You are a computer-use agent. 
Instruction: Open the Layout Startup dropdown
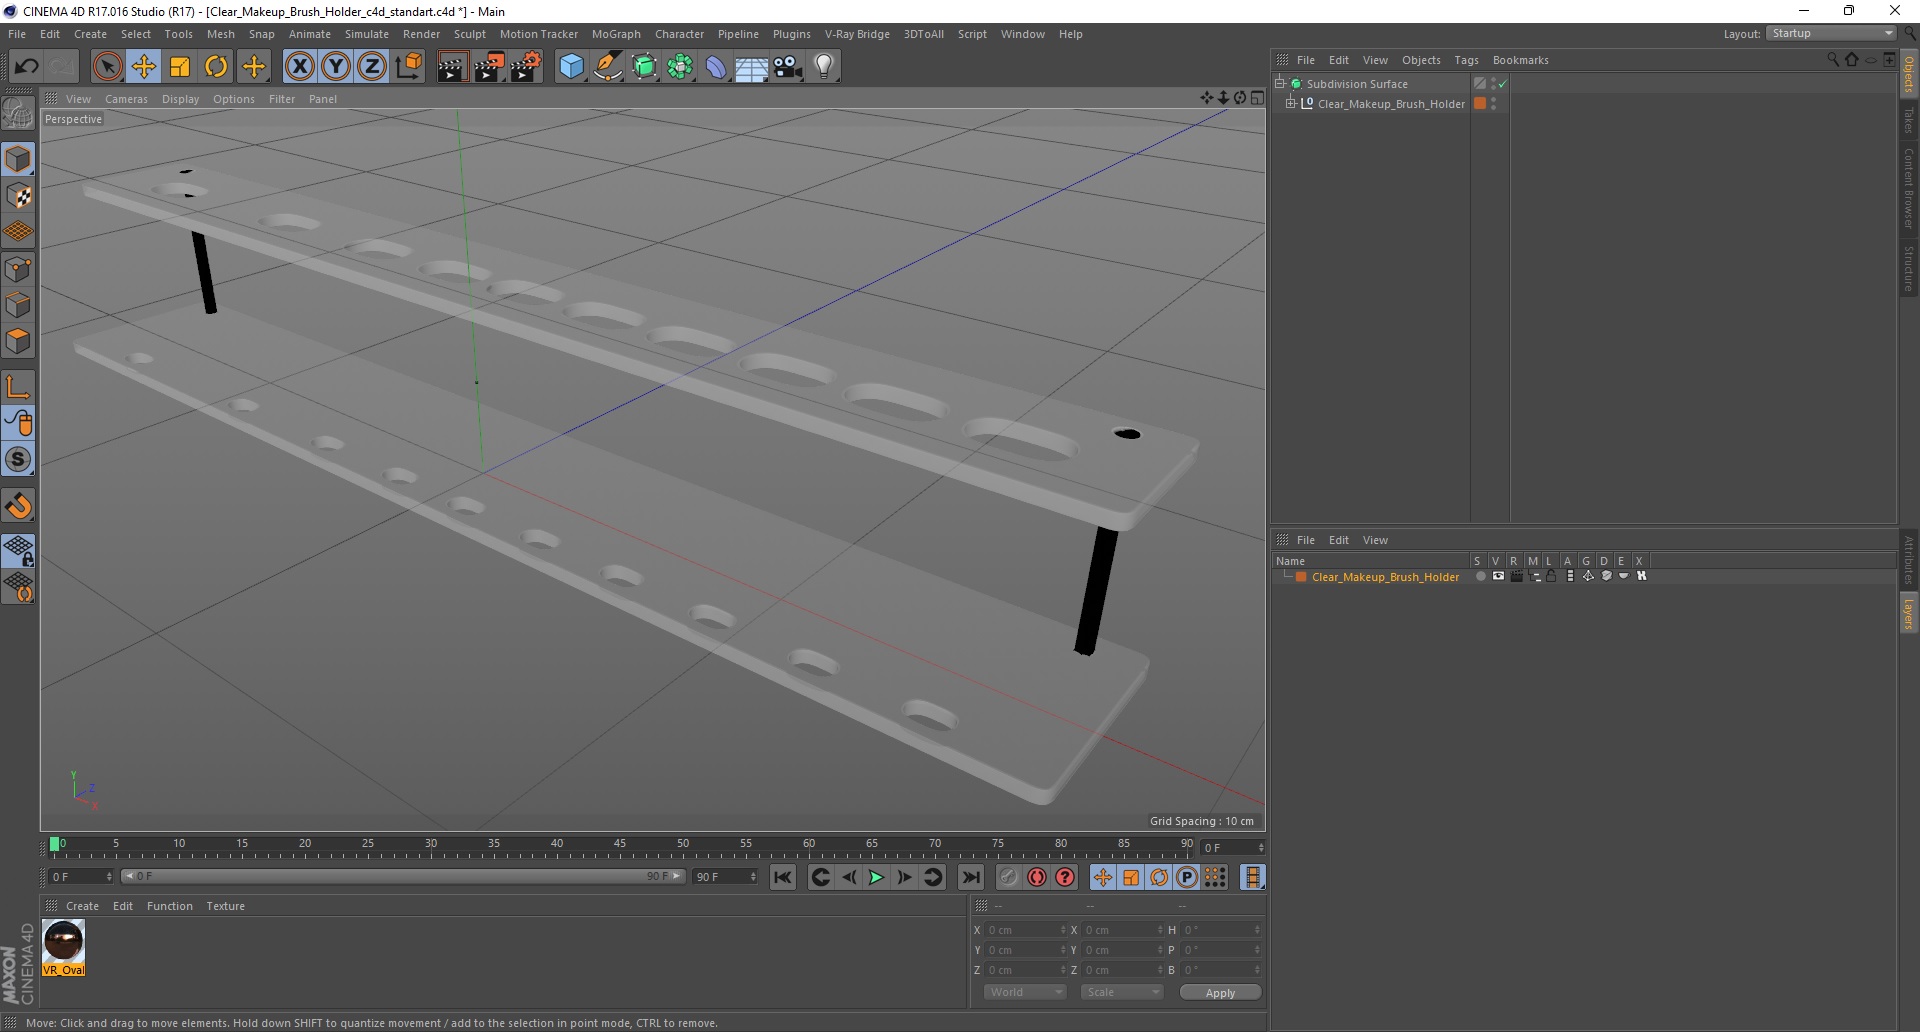(1831, 33)
